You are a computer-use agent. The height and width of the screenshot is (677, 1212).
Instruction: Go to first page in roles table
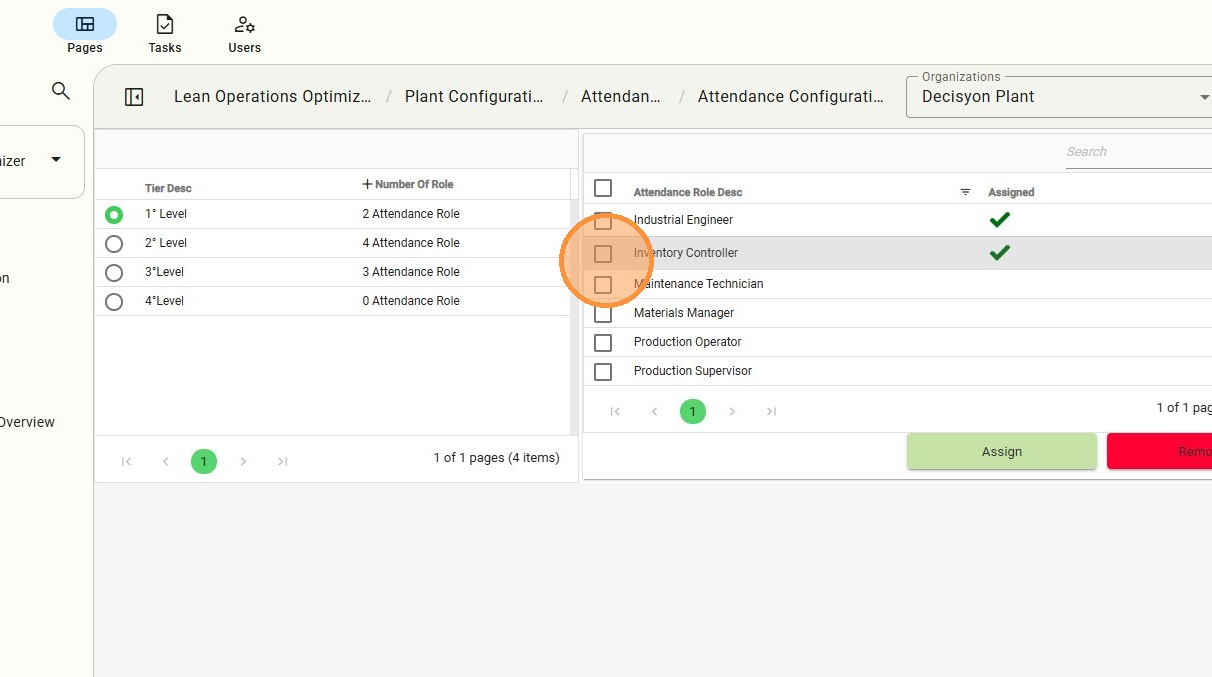click(x=615, y=411)
